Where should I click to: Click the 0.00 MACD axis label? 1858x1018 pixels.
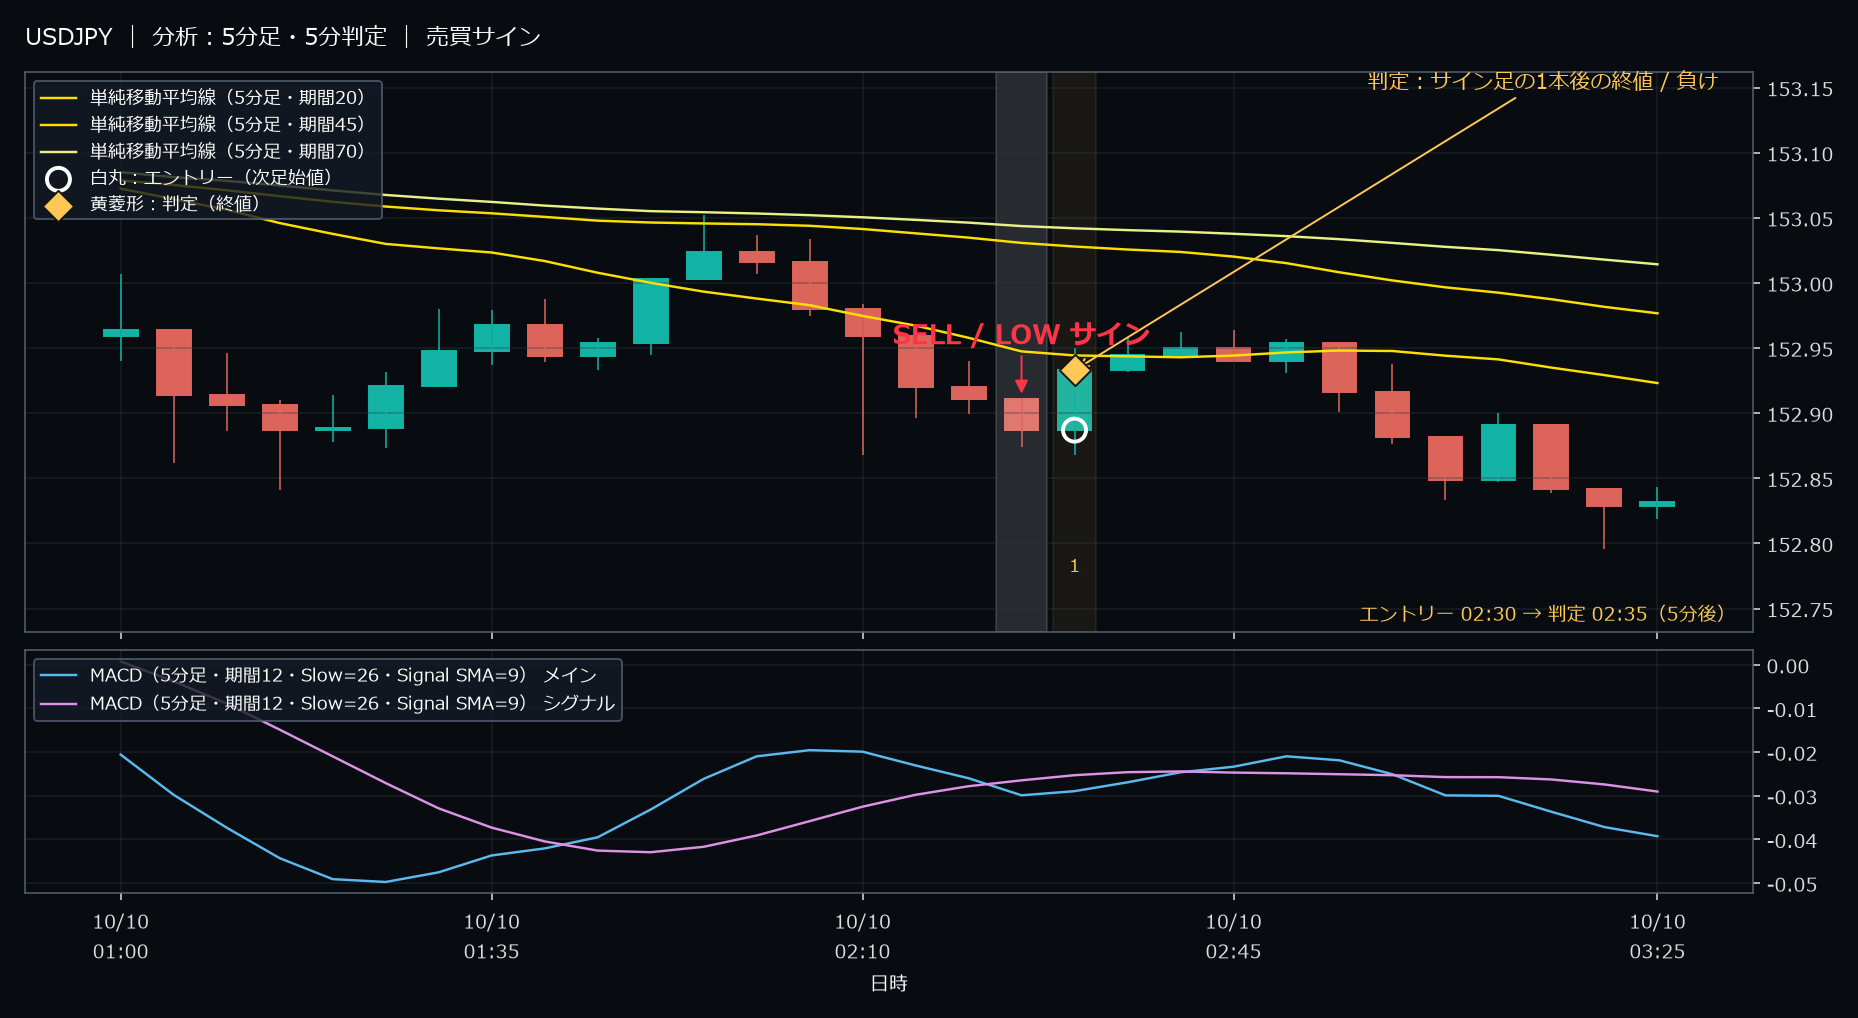(x=1788, y=667)
